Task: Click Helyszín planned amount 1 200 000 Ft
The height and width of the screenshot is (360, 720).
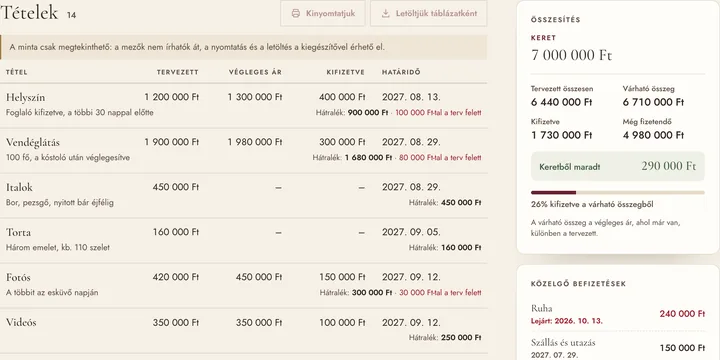Action: point(172,97)
